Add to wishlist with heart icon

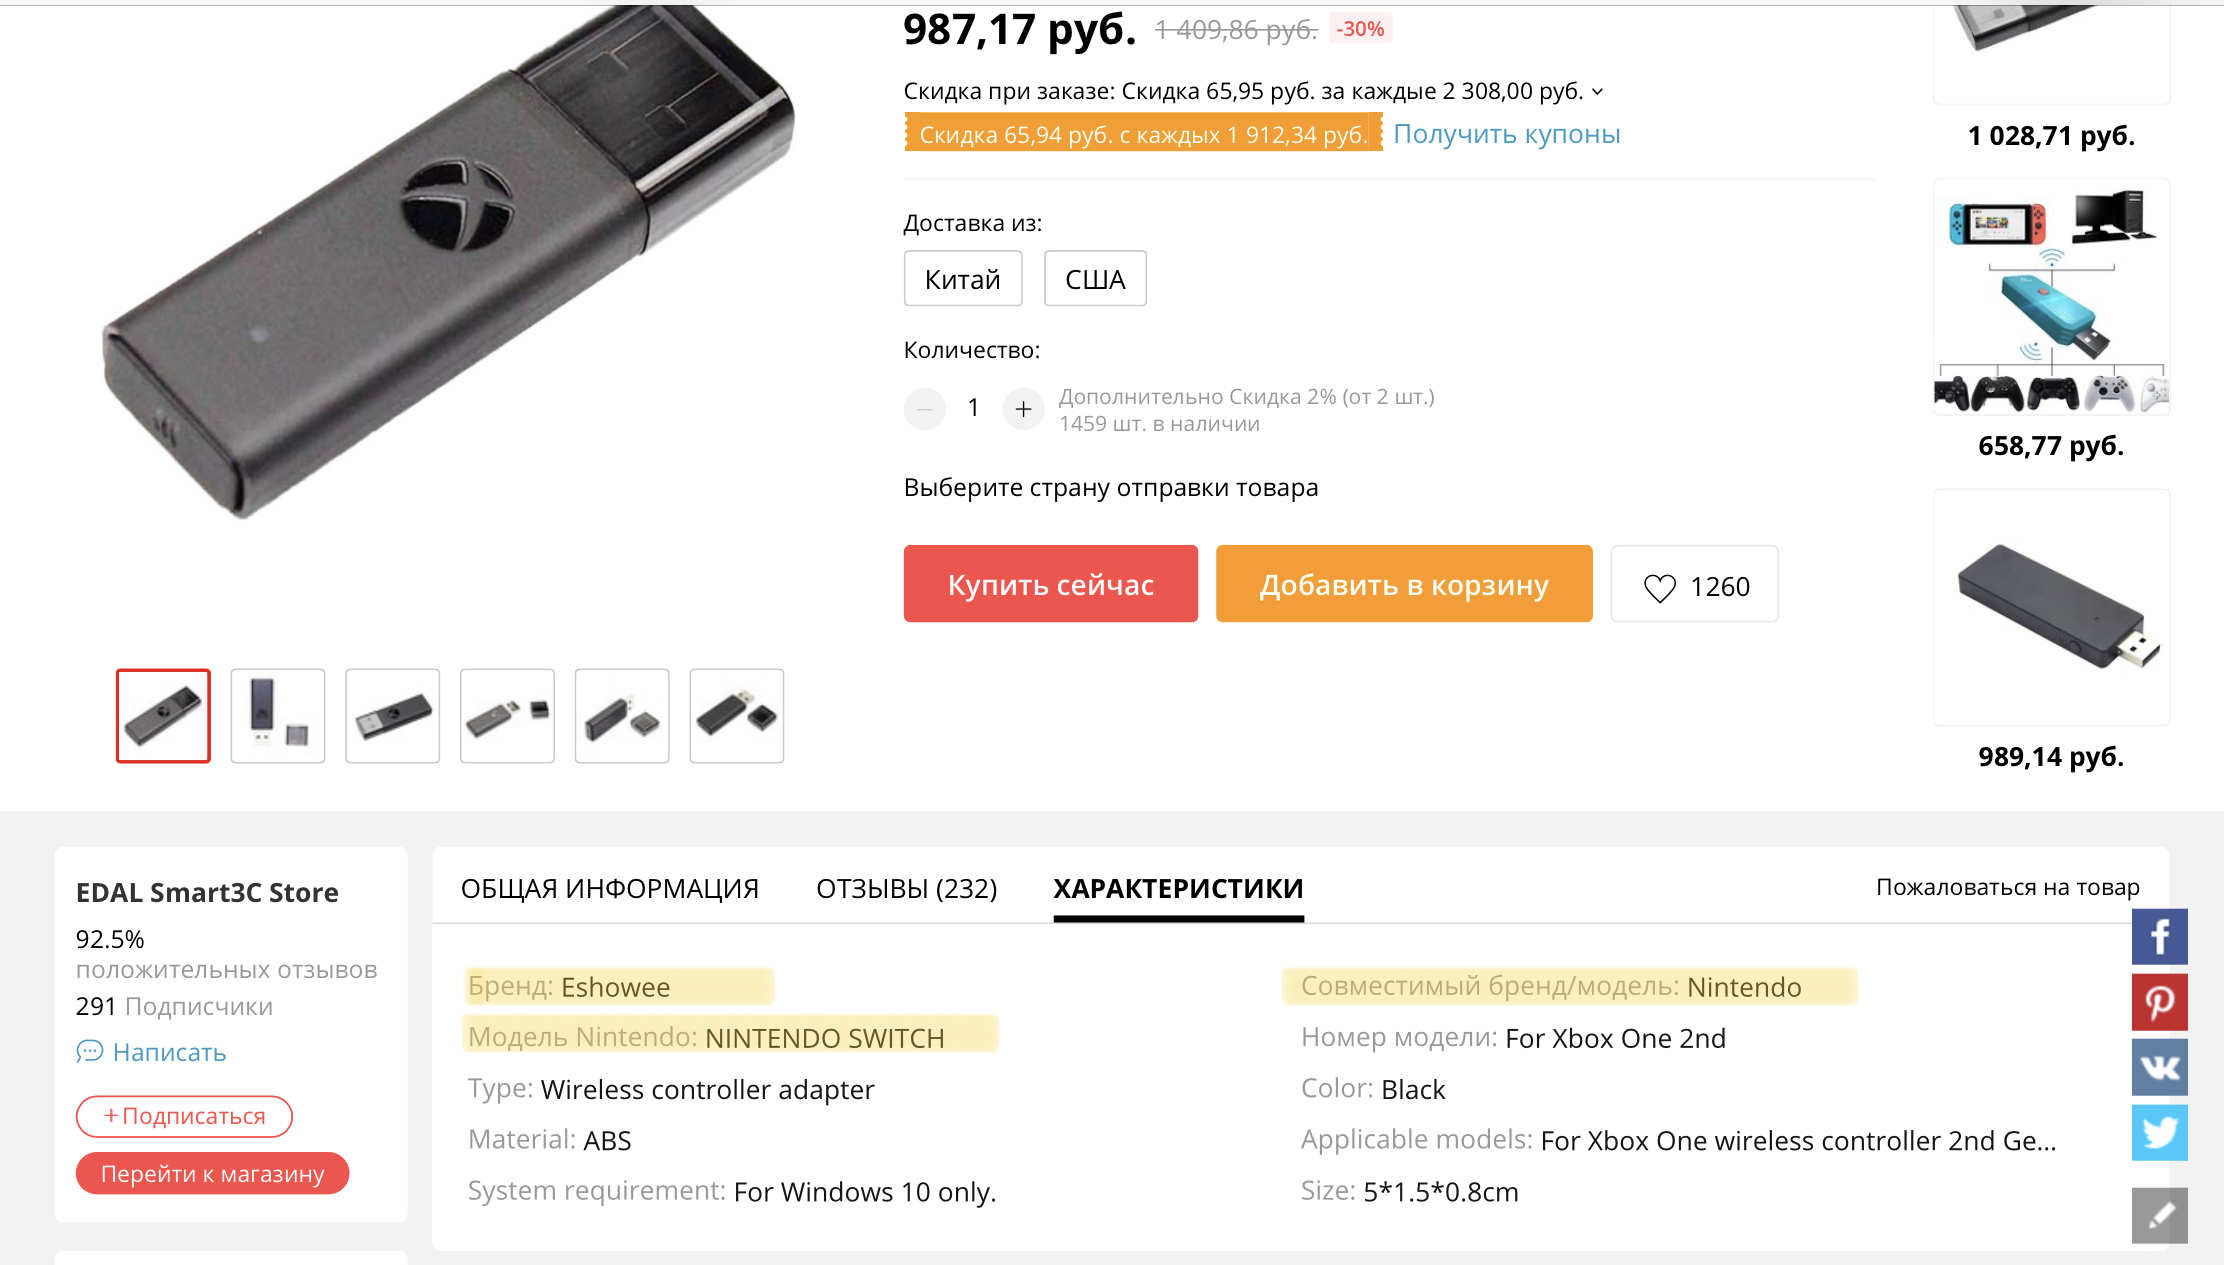click(1659, 587)
